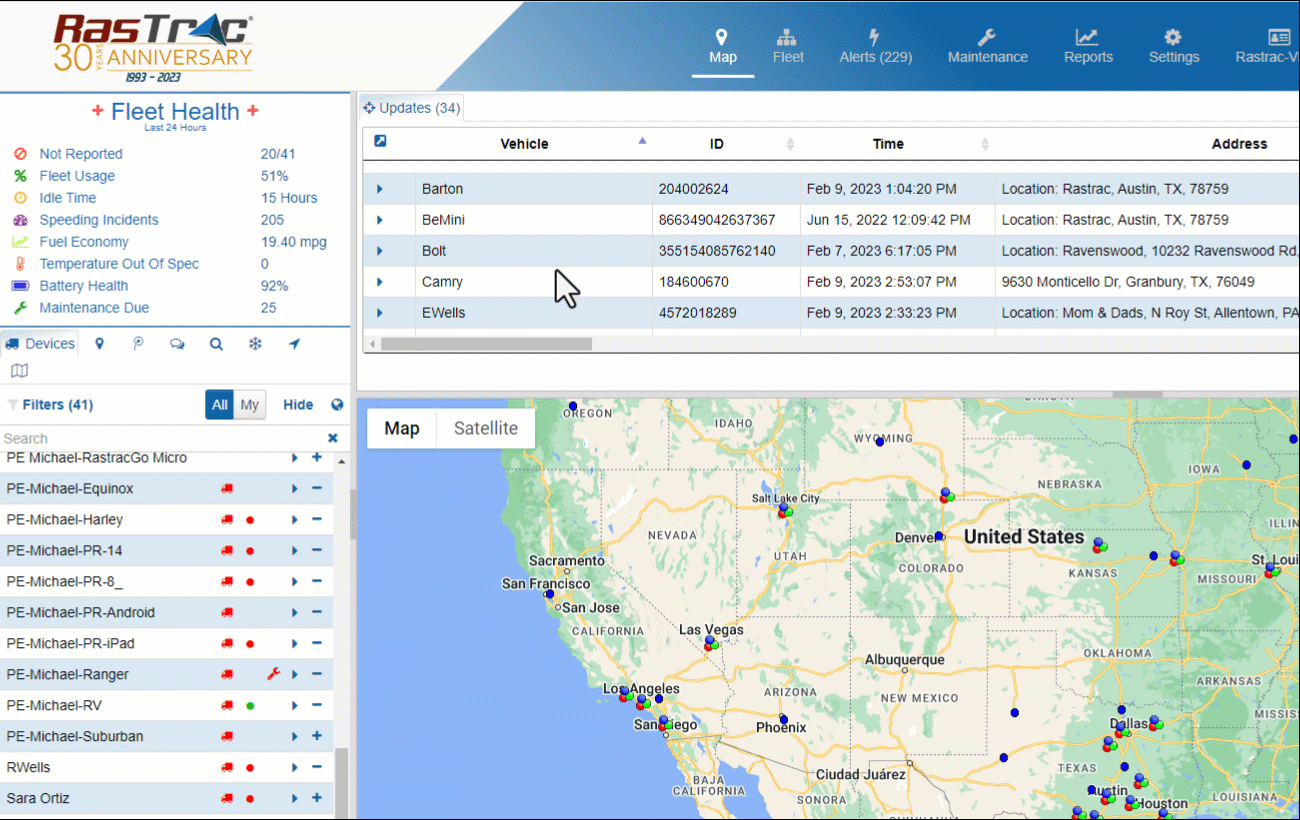The height and width of the screenshot is (820, 1300).
Task: Add Sara Ortiz using plus toggle
Action: (x=317, y=798)
